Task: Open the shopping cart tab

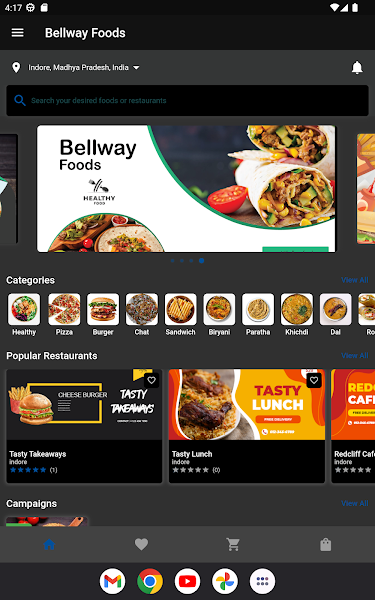Action: [x=233, y=544]
